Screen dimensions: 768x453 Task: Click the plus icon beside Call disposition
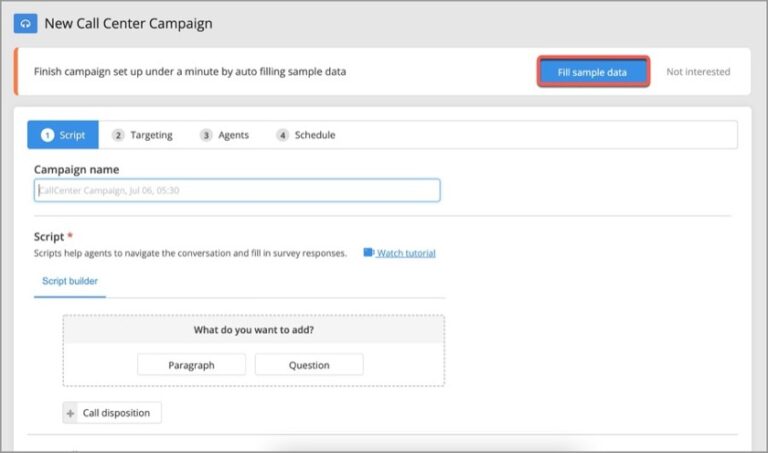click(70, 412)
